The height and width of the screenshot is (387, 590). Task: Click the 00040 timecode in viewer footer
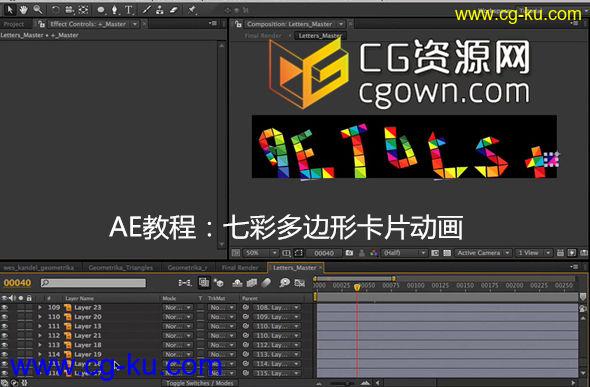pyautogui.click(x=324, y=253)
